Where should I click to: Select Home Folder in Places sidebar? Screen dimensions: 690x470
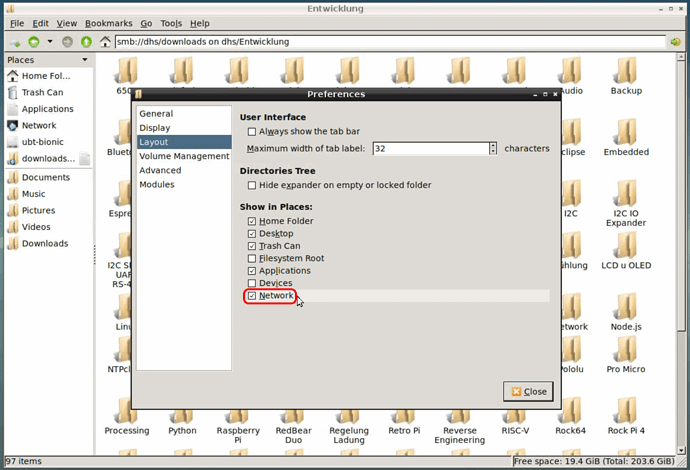(x=48, y=76)
